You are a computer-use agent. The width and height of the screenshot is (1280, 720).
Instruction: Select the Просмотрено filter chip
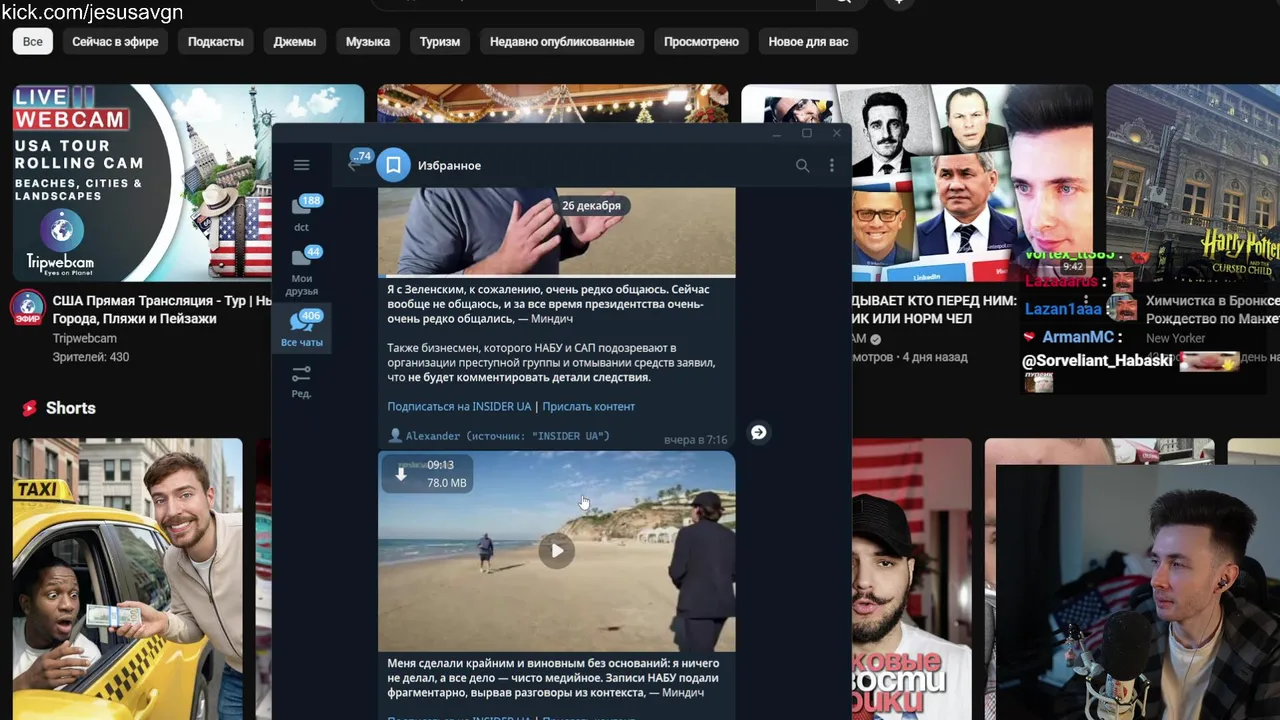coord(702,42)
